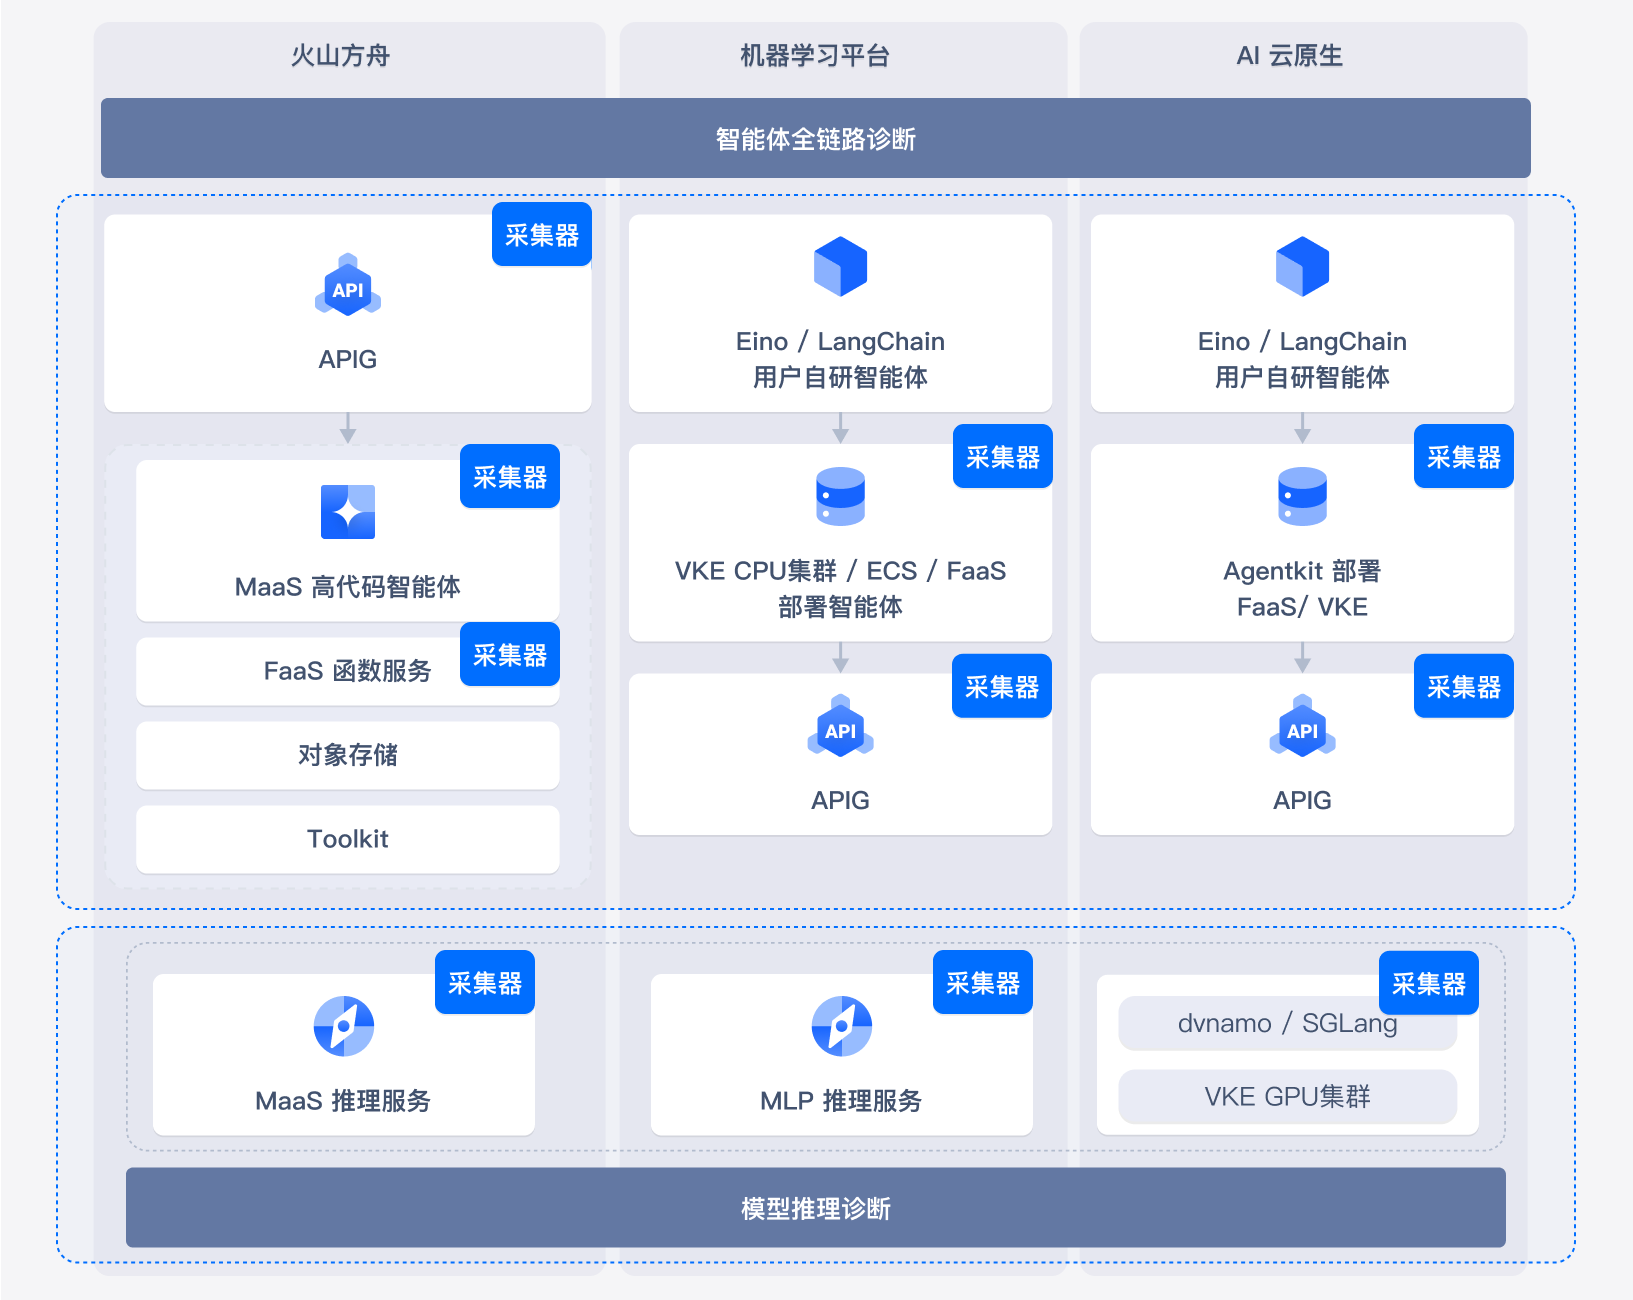Click the compass icon above MLP 推理服务

[x=842, y=1026]
